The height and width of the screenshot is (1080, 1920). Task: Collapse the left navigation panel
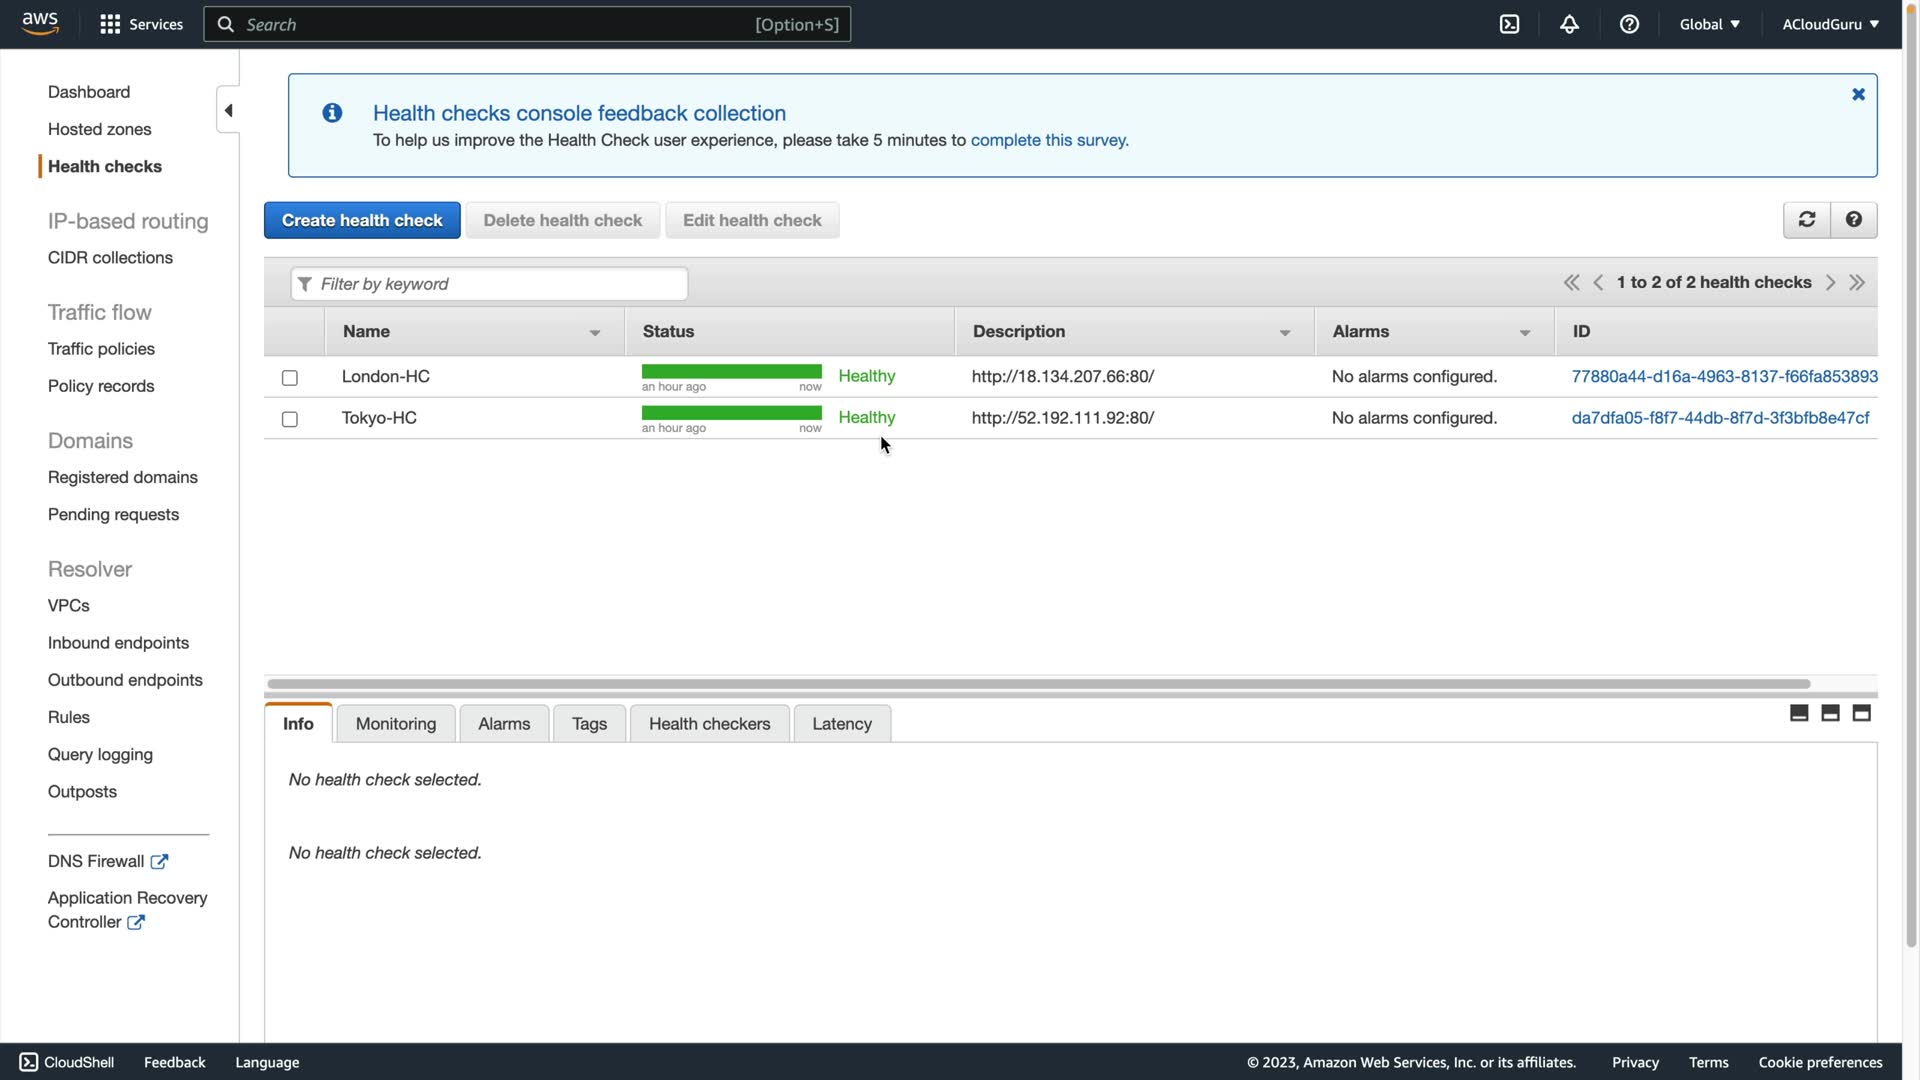[x=228, y=110]
